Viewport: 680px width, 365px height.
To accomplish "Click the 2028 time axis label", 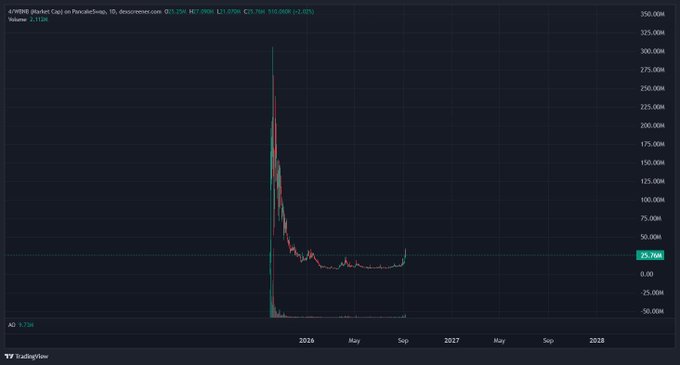I will (x=597, y=341).
